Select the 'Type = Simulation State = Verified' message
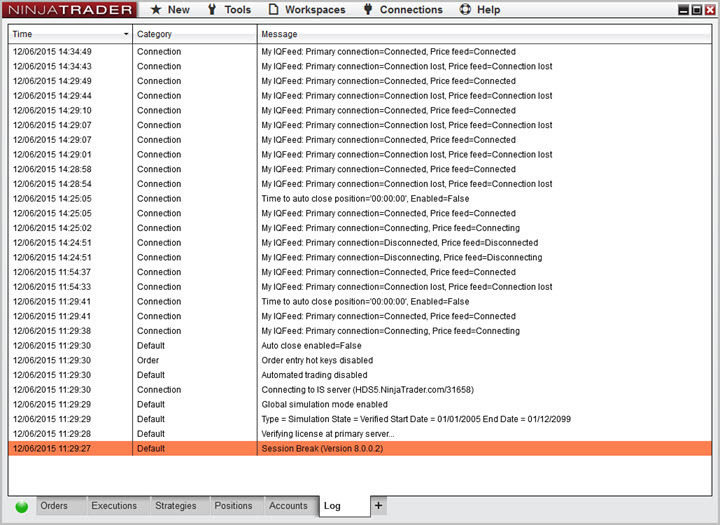The width and height of the screenshot is (720, 525). click(x=416, y=419)
